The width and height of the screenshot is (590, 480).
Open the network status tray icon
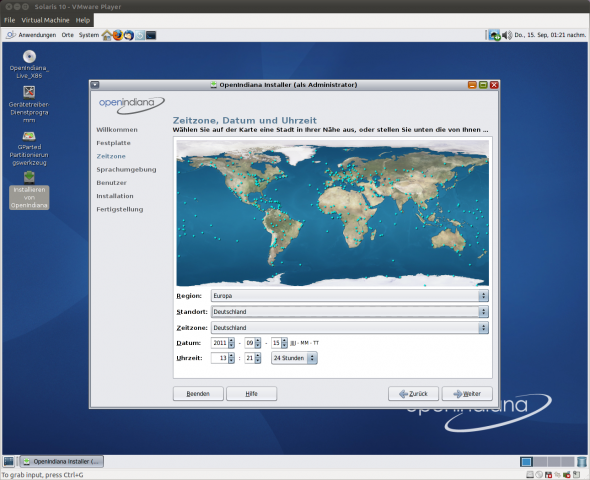pos(494,35)
